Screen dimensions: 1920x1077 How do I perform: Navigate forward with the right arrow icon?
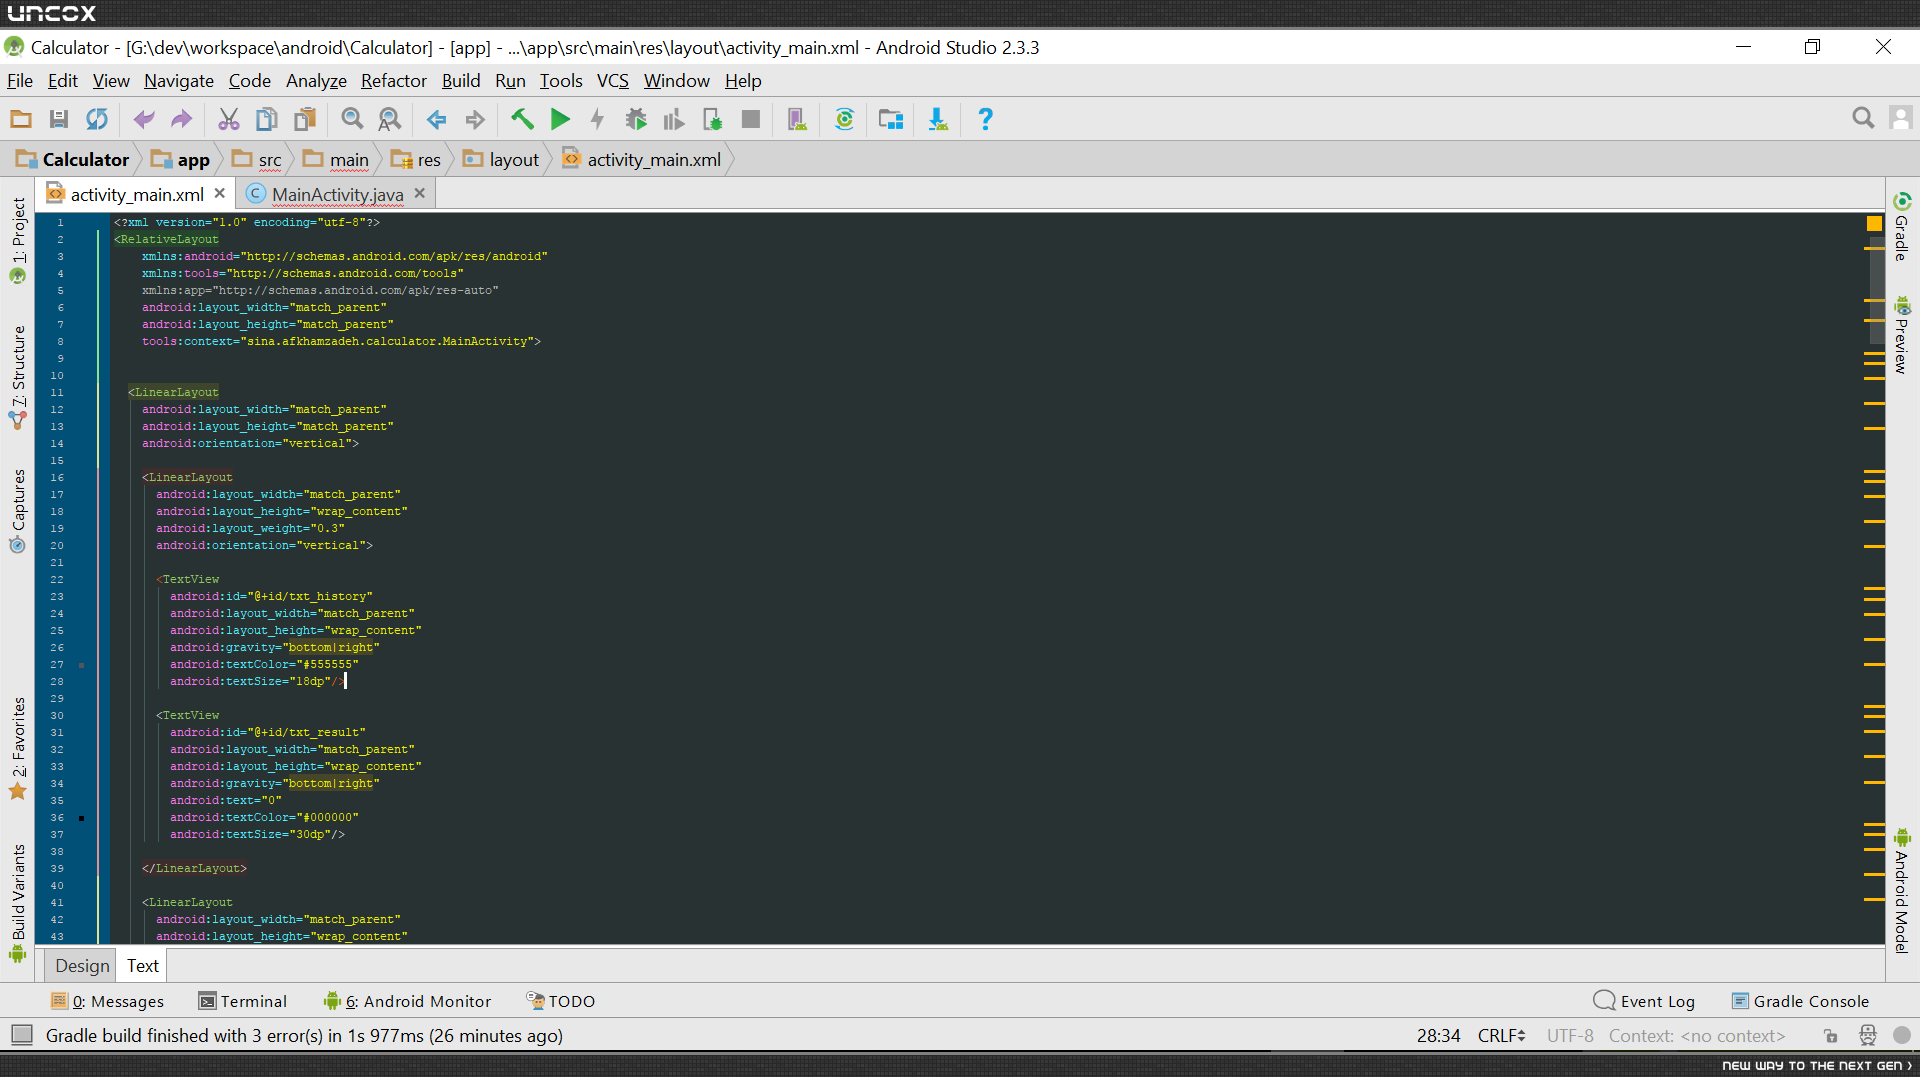(x=475, y=120)
